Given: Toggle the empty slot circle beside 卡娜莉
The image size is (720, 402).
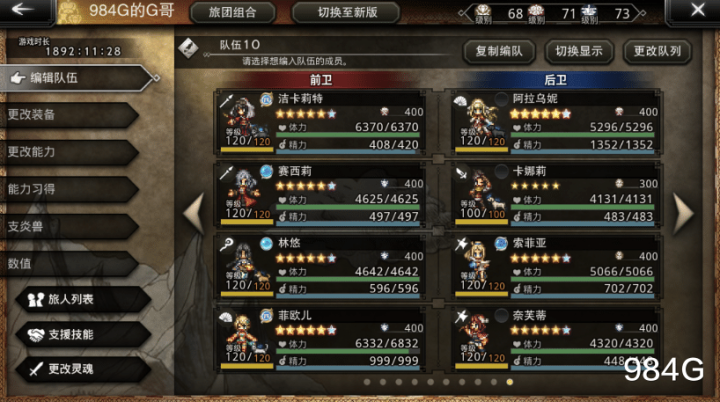Looking at the screenshot, I should tap(501, 171).
